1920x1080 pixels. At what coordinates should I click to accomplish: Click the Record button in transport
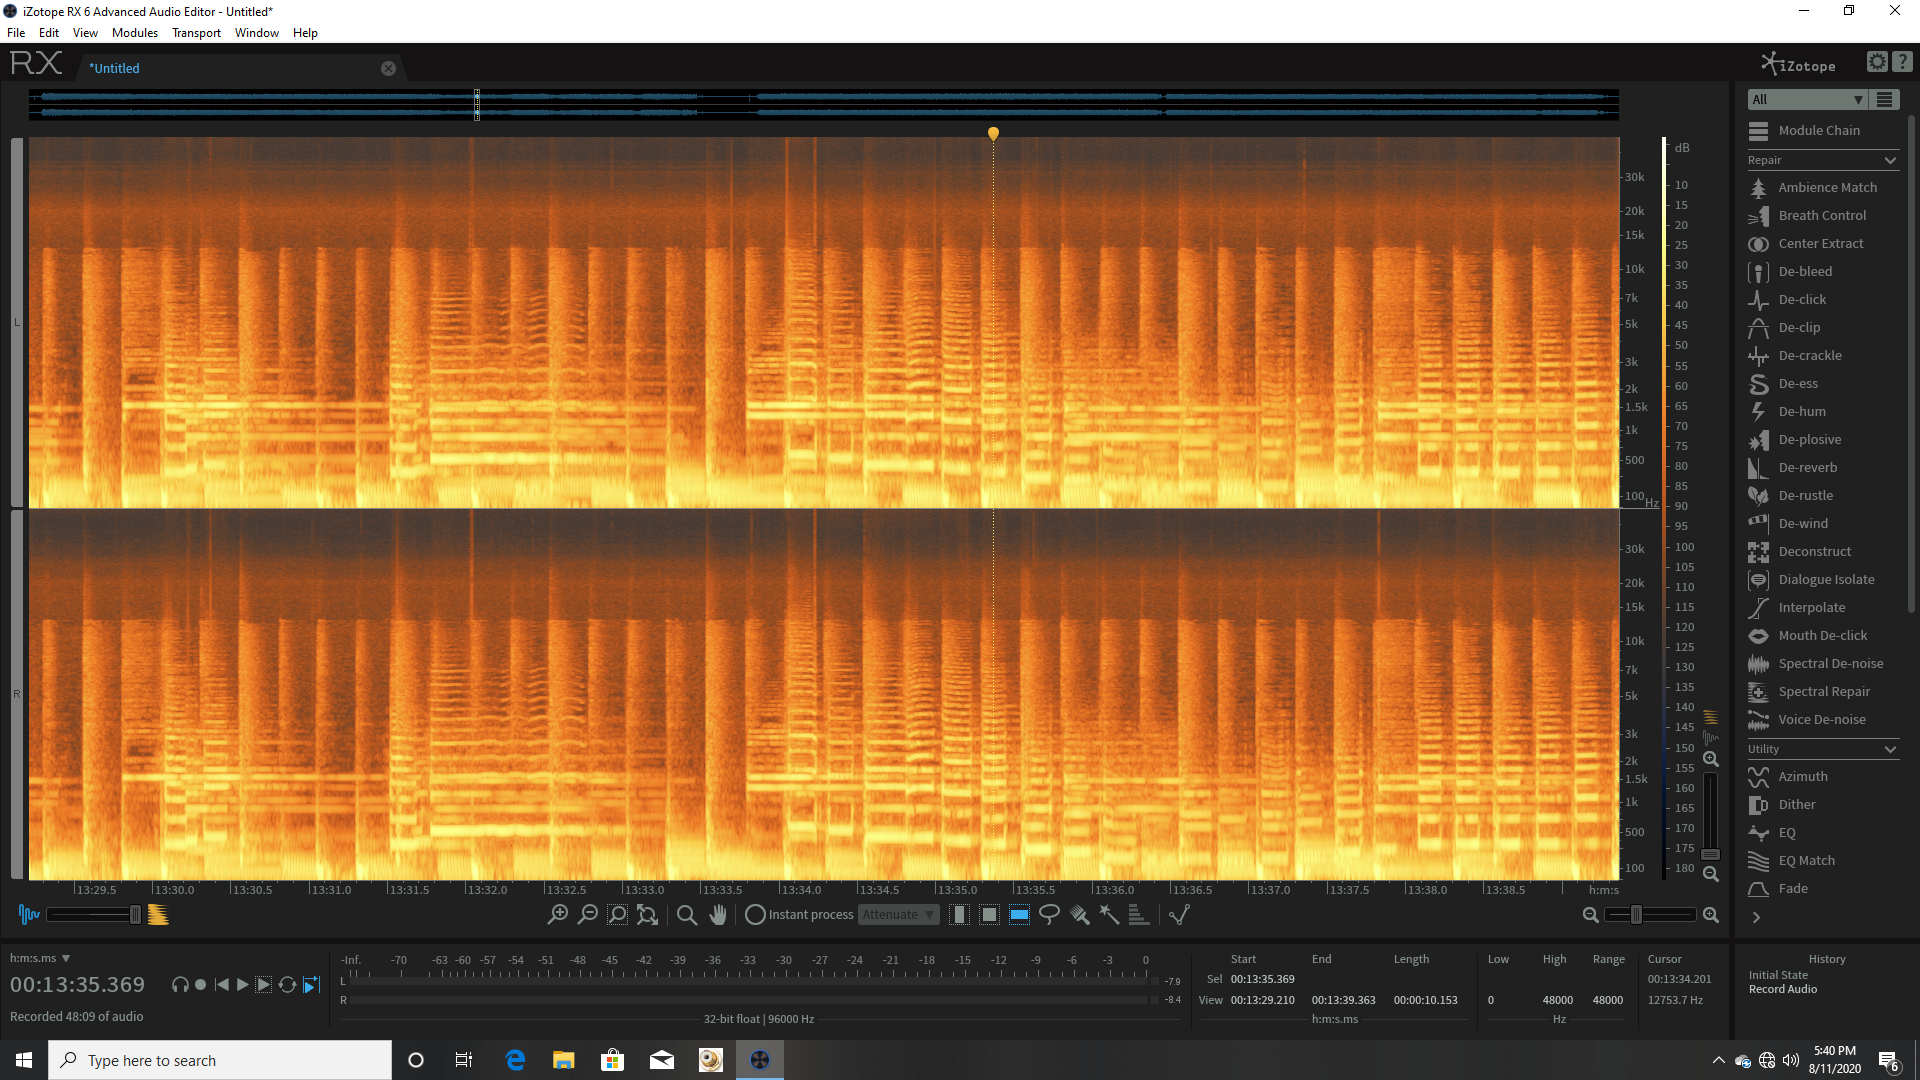[x=200, y=985]
